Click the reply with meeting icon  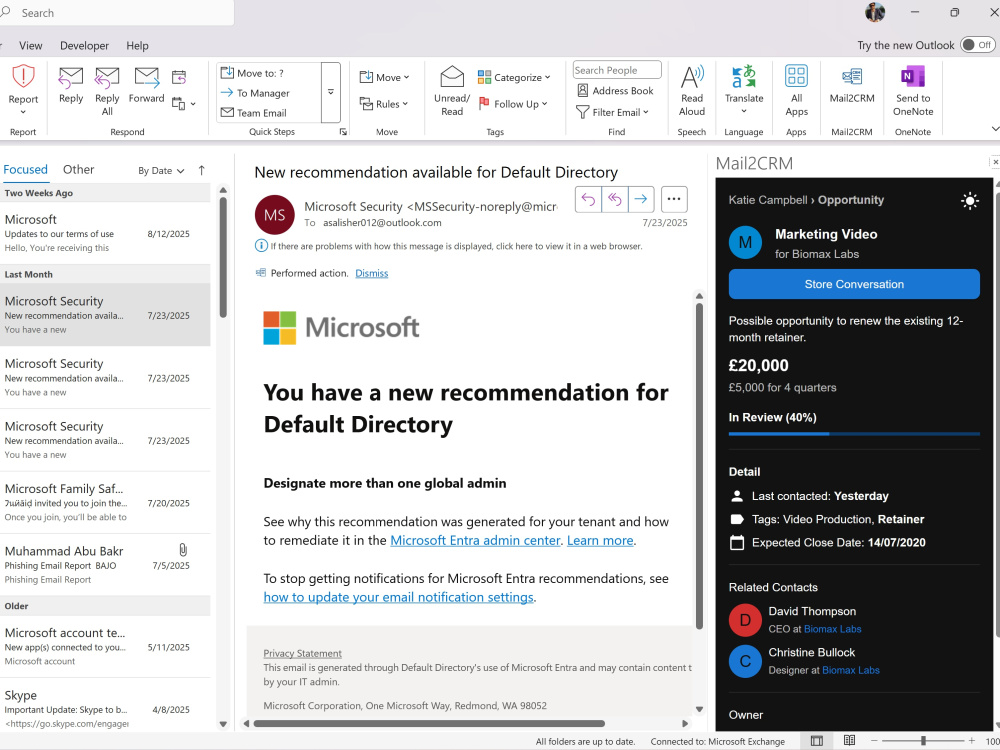(179, 78)
